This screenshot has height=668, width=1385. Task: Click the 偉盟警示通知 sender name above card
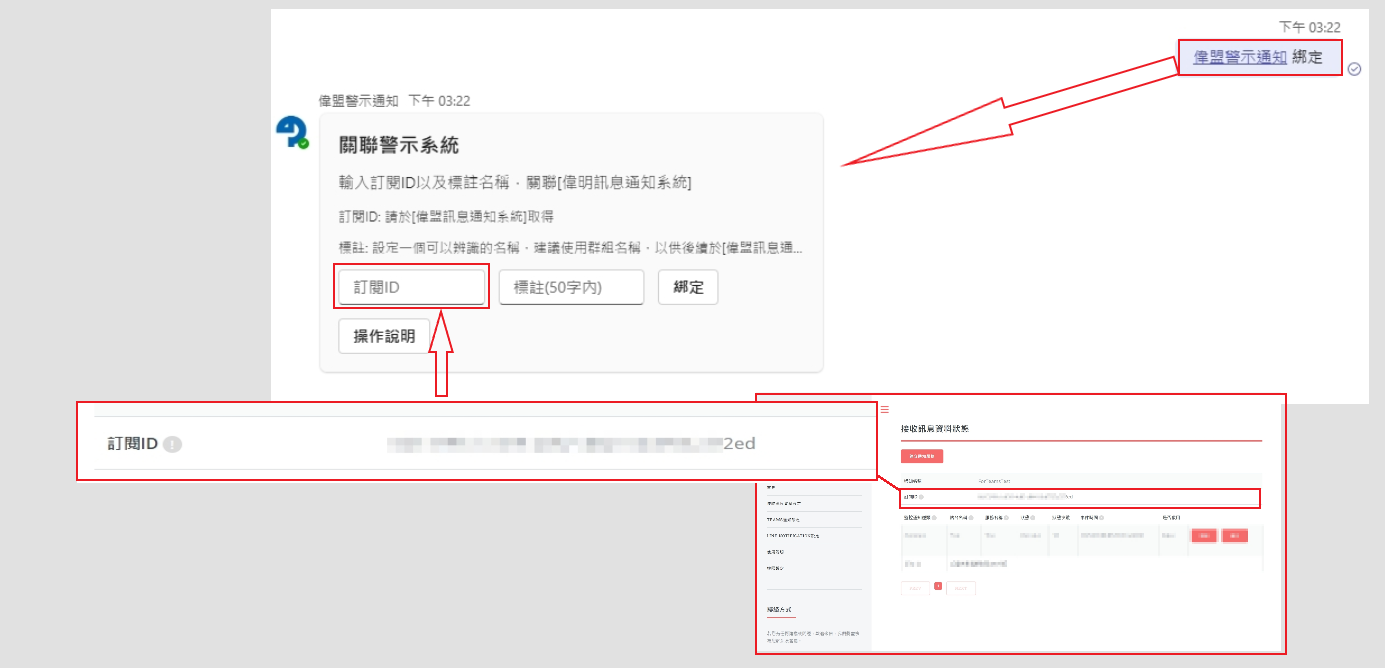(x=358, y=101)
